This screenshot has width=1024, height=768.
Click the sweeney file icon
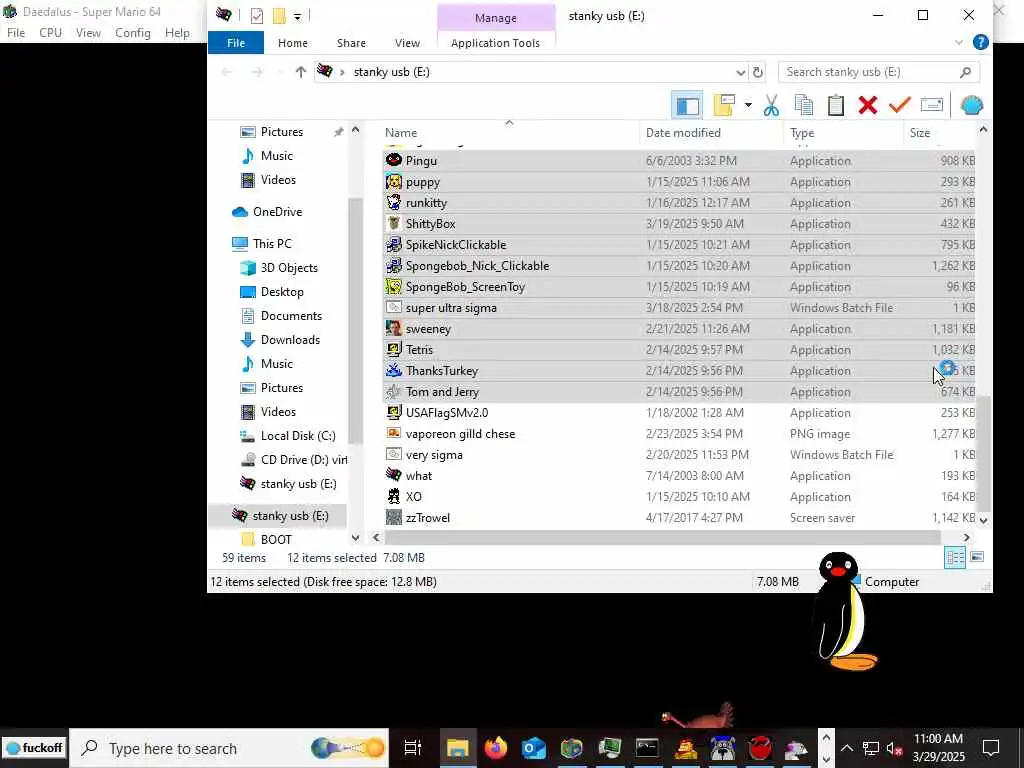pos(394,328)
